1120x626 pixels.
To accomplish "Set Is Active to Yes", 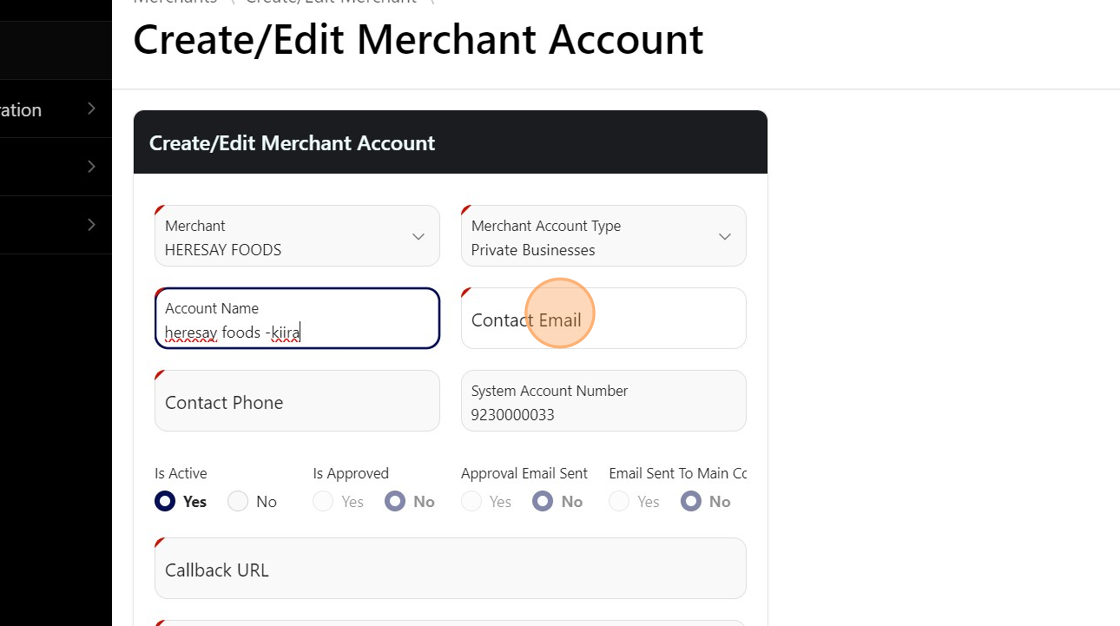I will pyautogui.click(x=165, y=501).
